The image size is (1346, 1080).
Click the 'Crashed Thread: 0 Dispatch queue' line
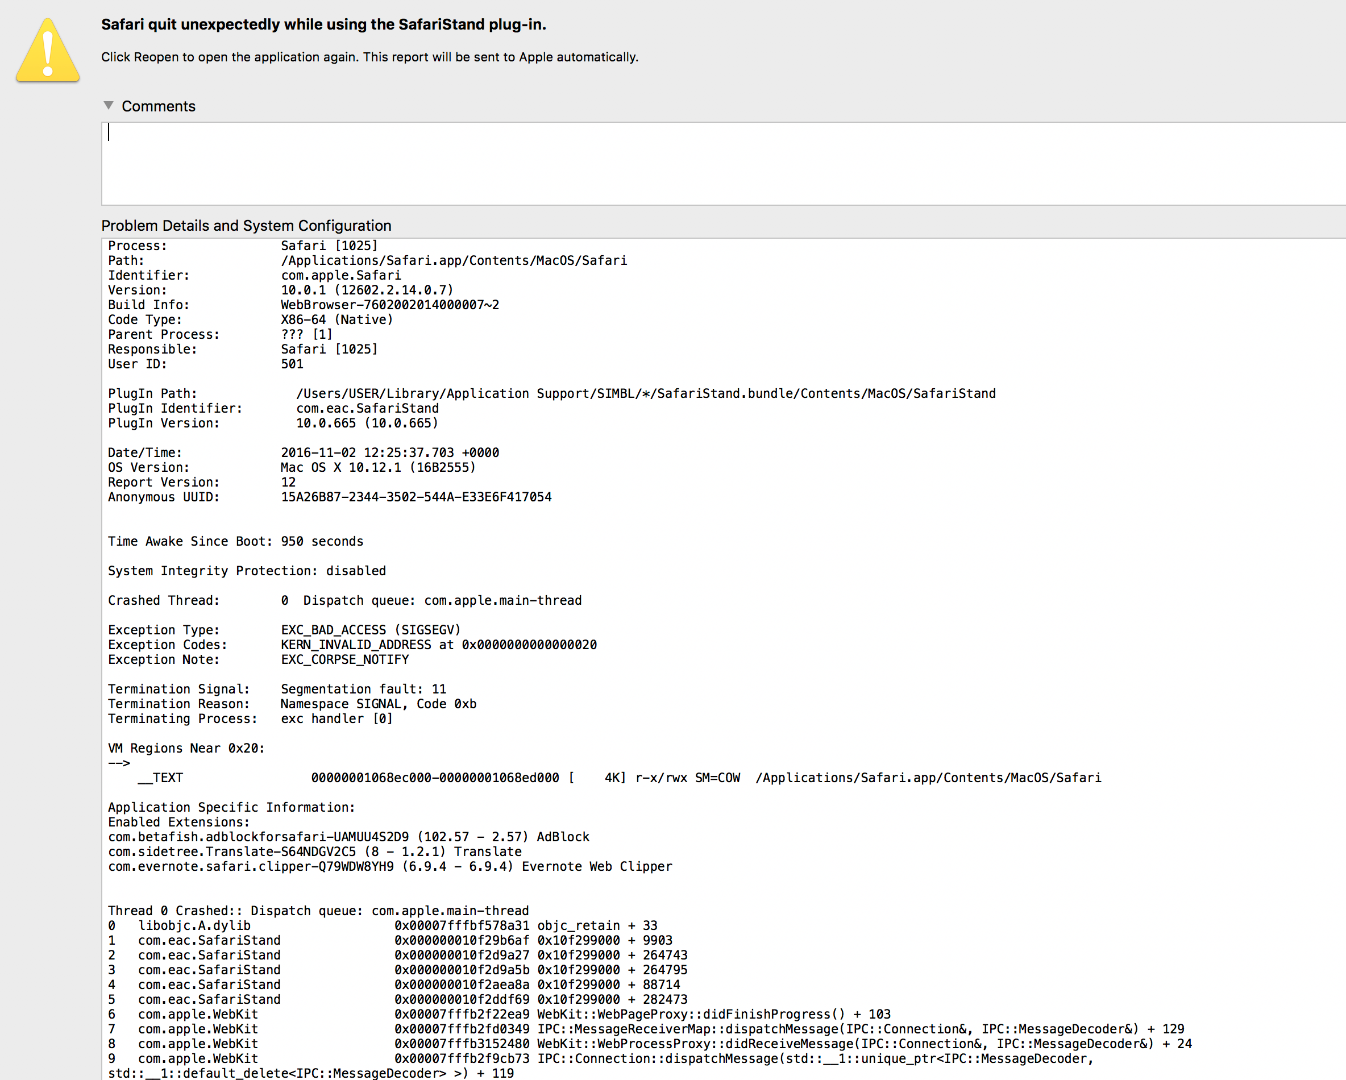coord(345,601)
